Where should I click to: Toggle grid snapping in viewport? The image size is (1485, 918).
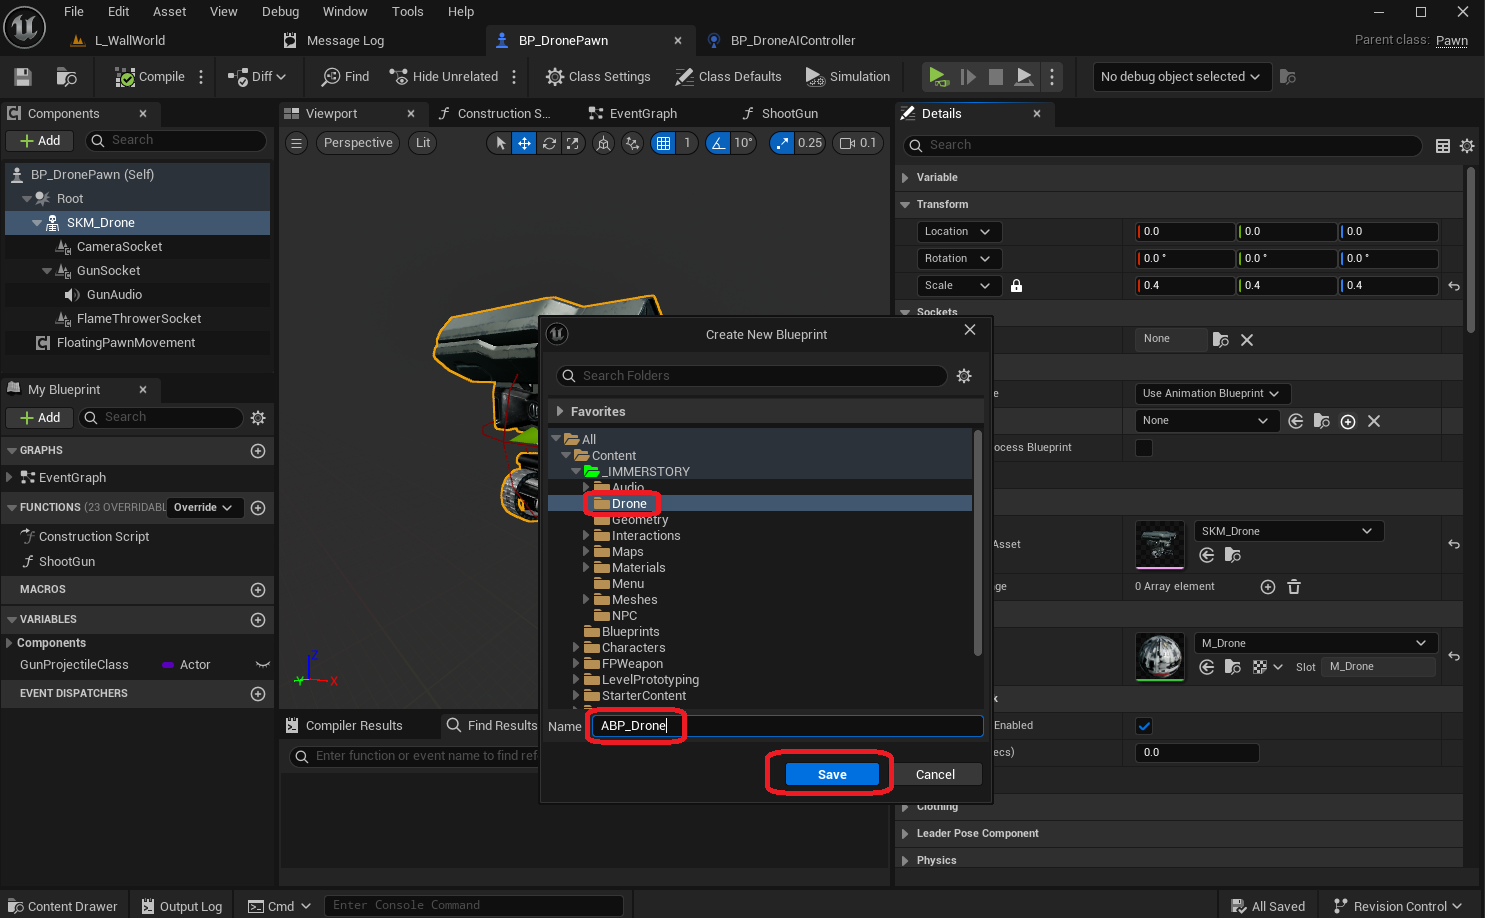[x=663, y=143]
